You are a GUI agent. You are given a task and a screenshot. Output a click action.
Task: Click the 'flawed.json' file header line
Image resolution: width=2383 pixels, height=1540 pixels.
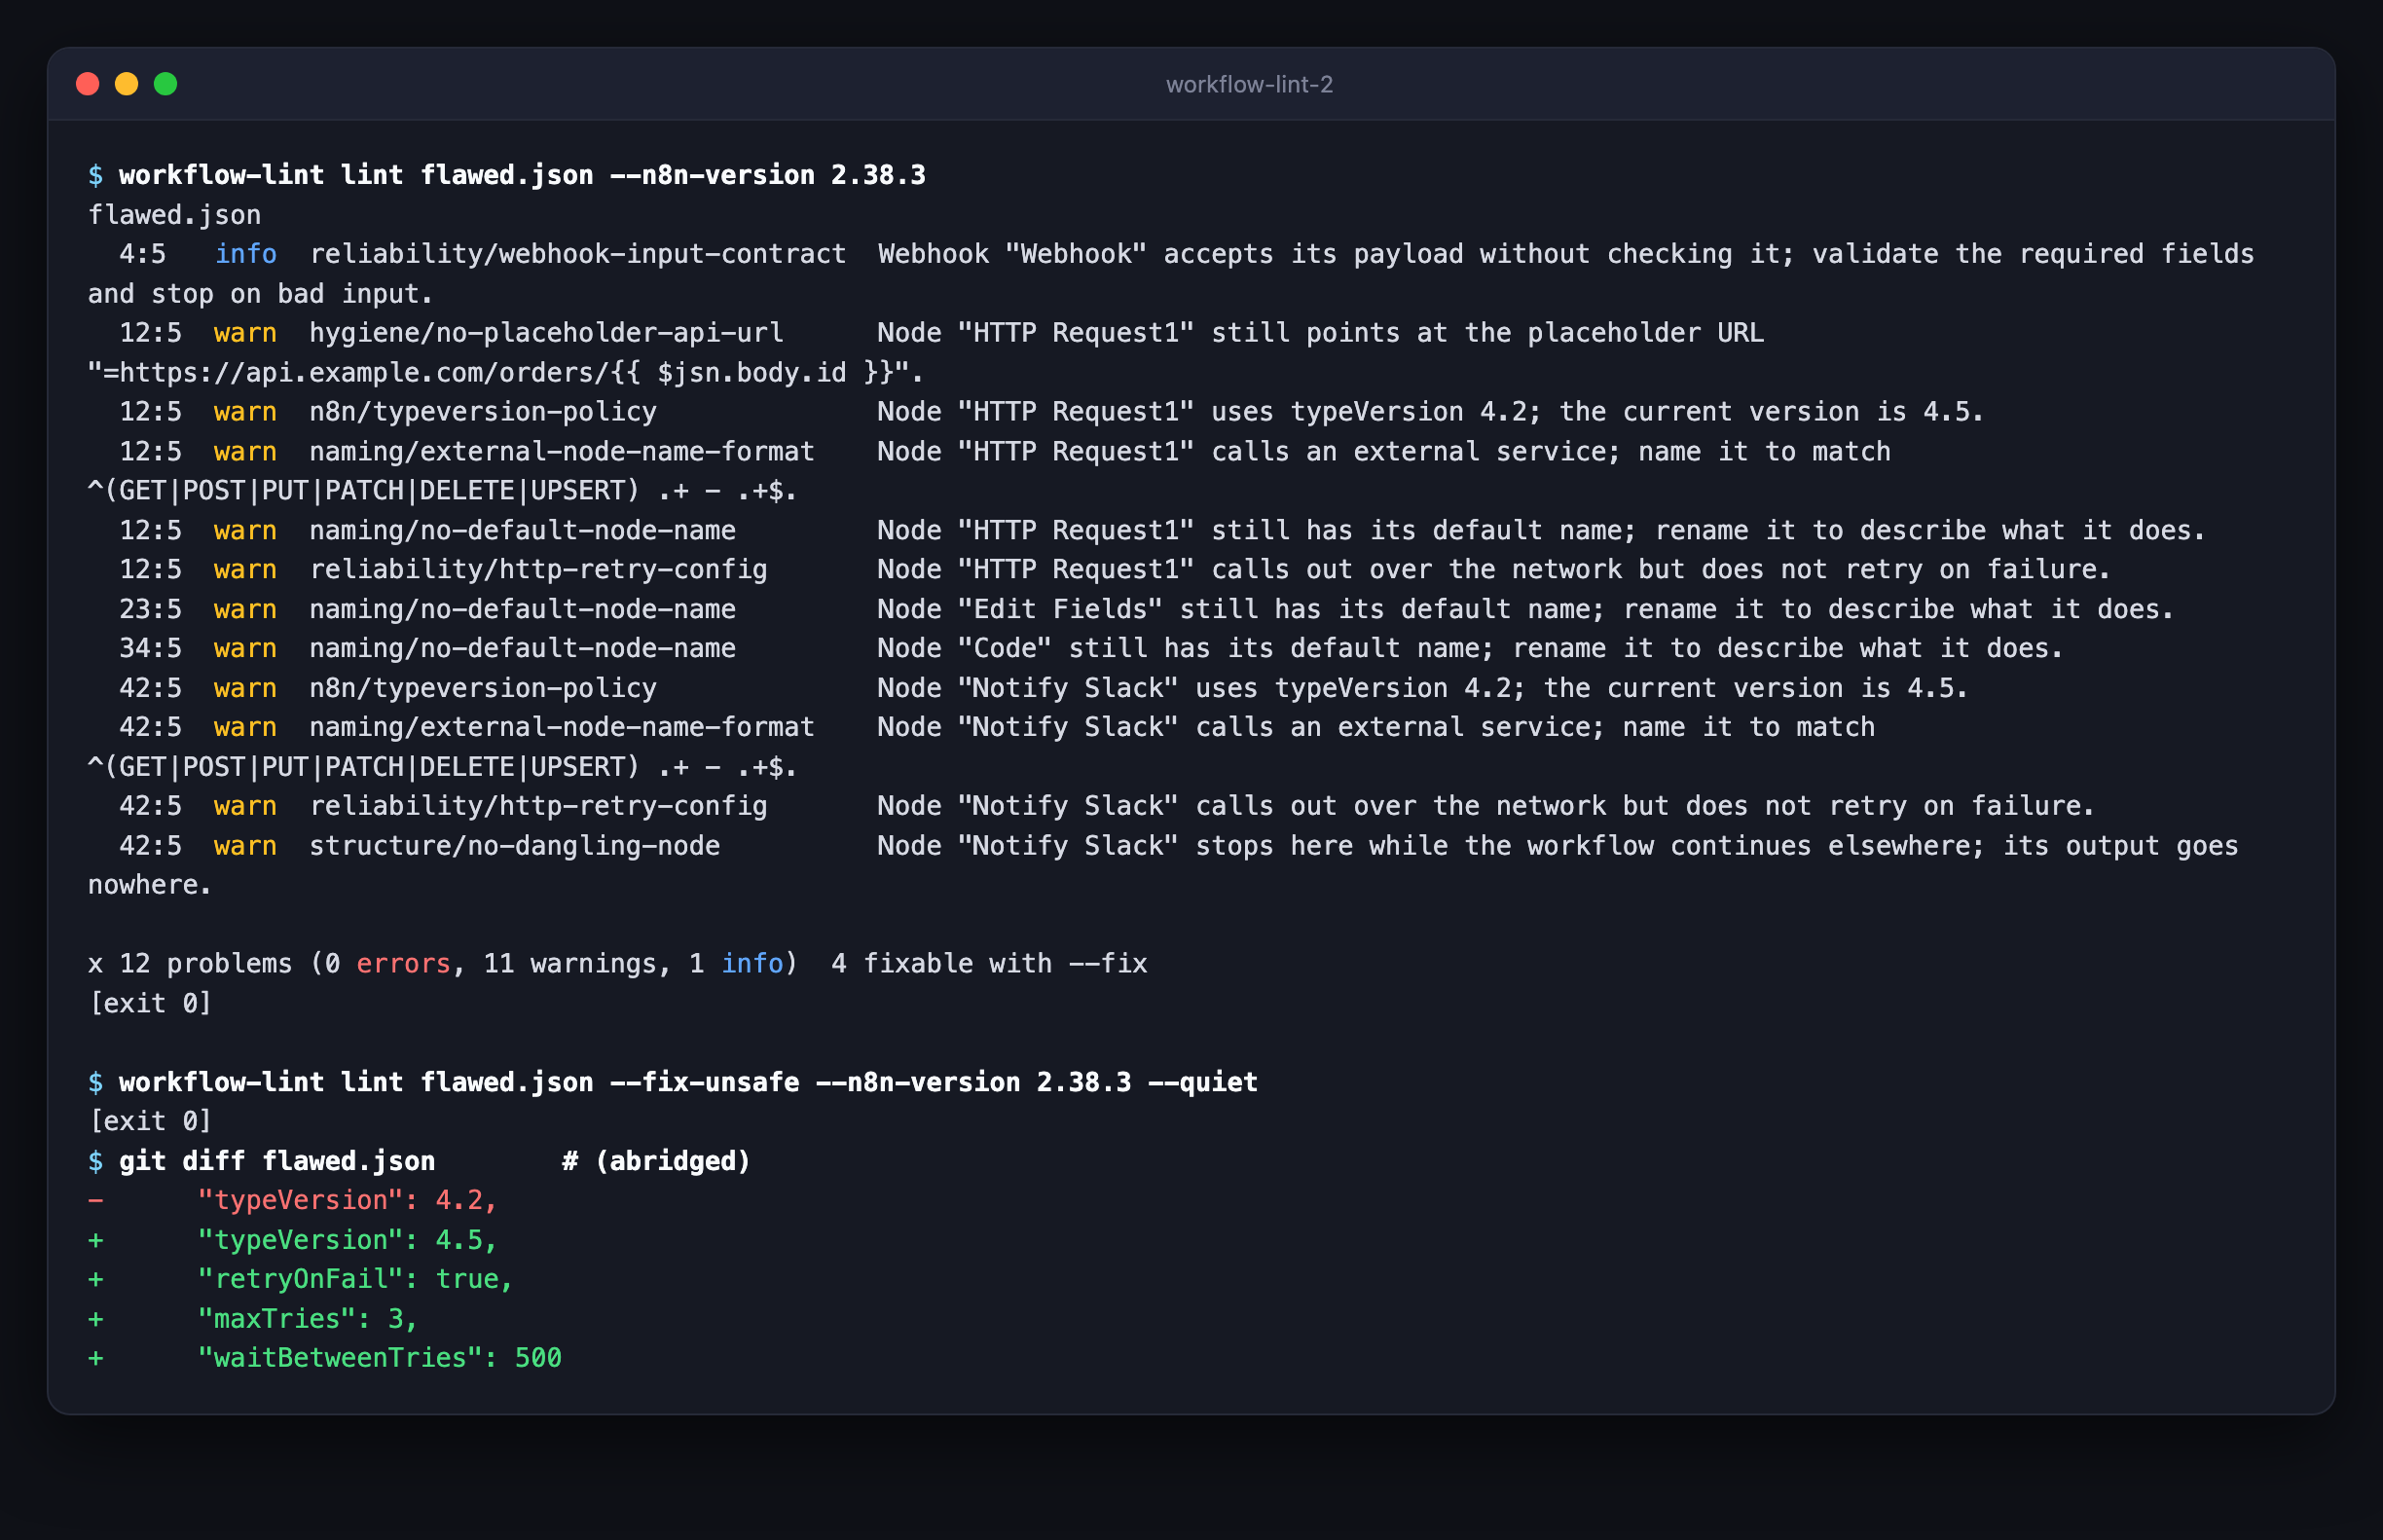click(x=174, y=215)
